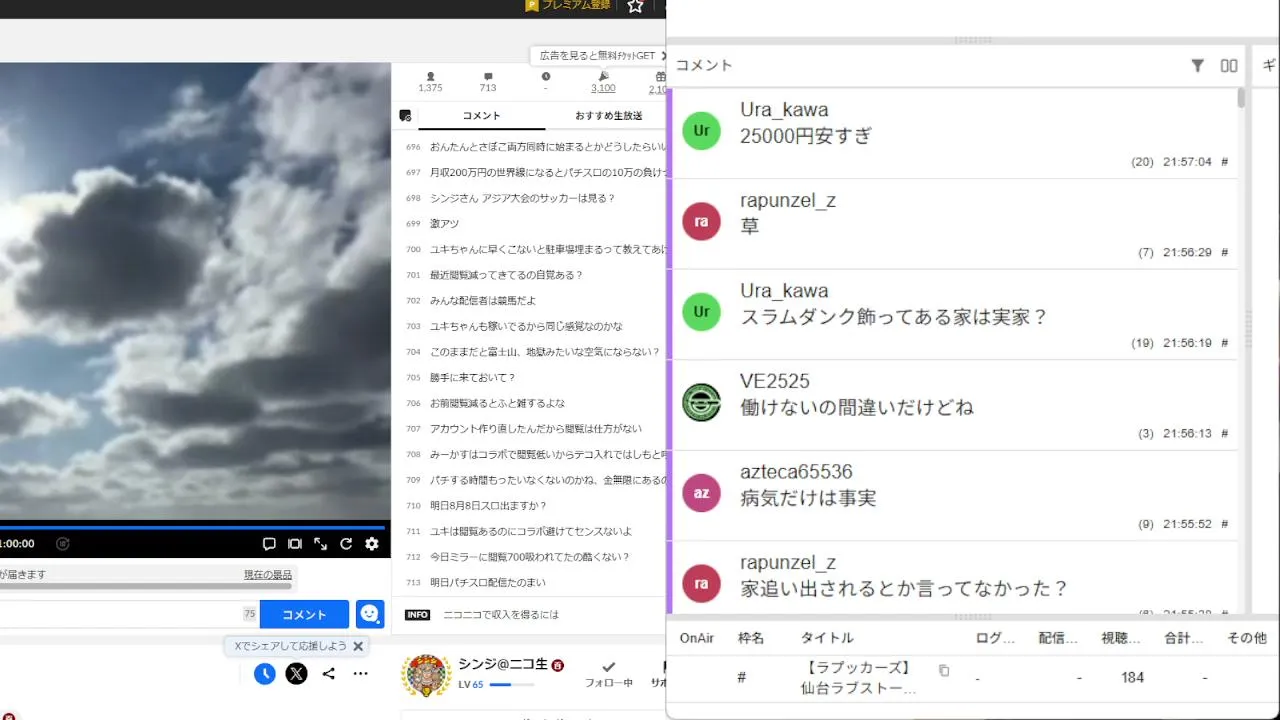Screen dimensions: 1280x720
Task: Select comment 25000円安すぎ
Action: (x=806, y=136)
